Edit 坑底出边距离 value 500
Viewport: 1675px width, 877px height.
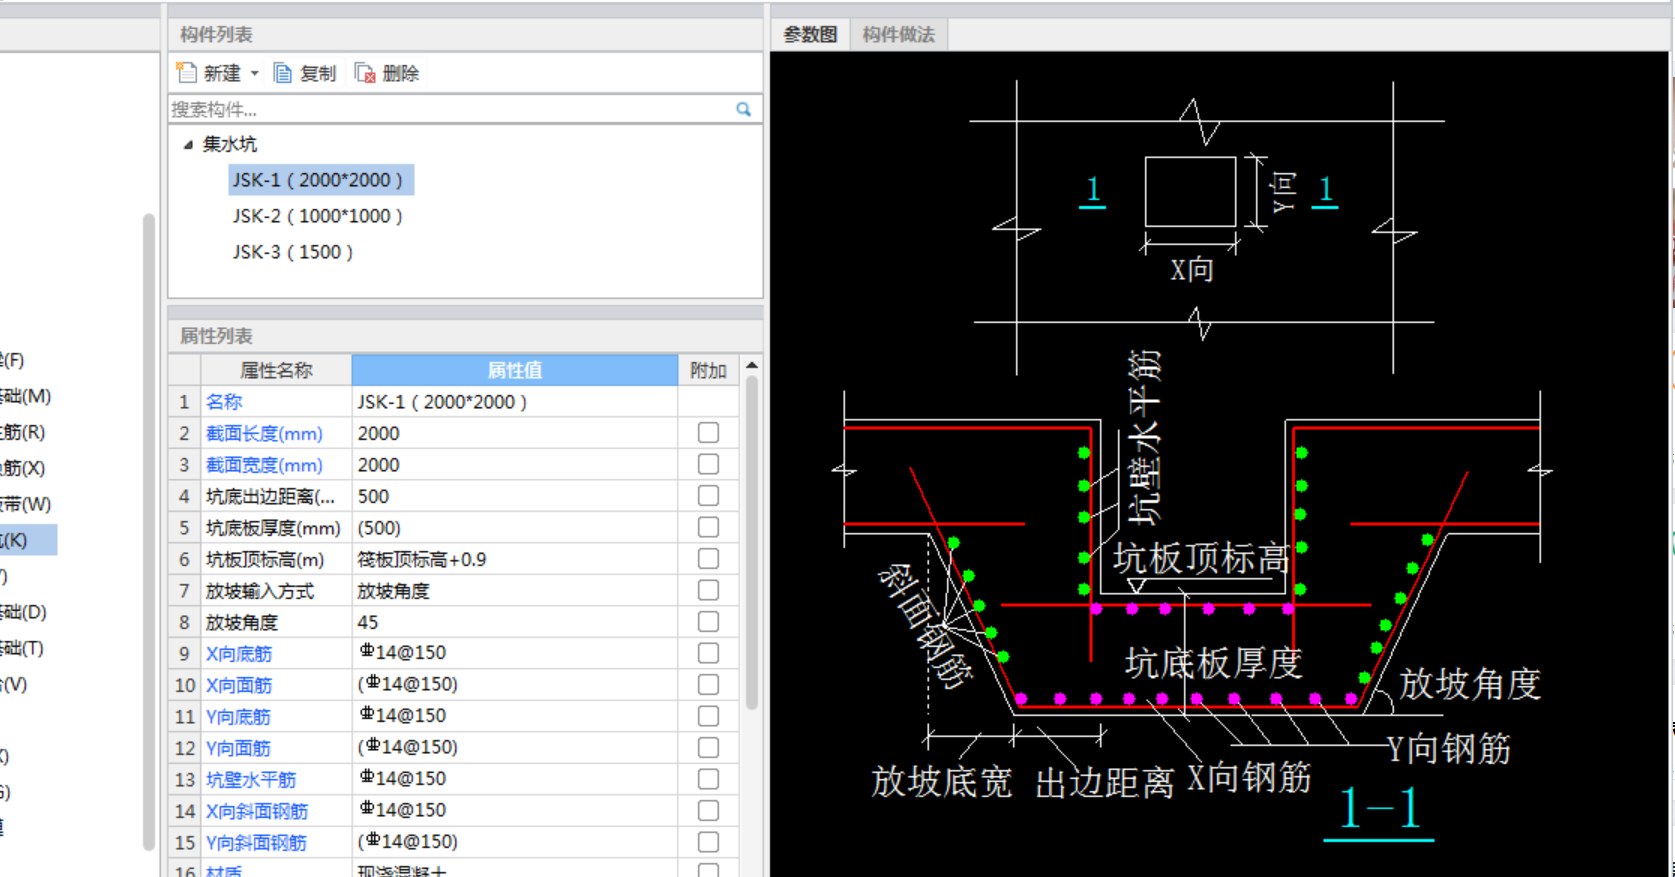tap(514, 496)
